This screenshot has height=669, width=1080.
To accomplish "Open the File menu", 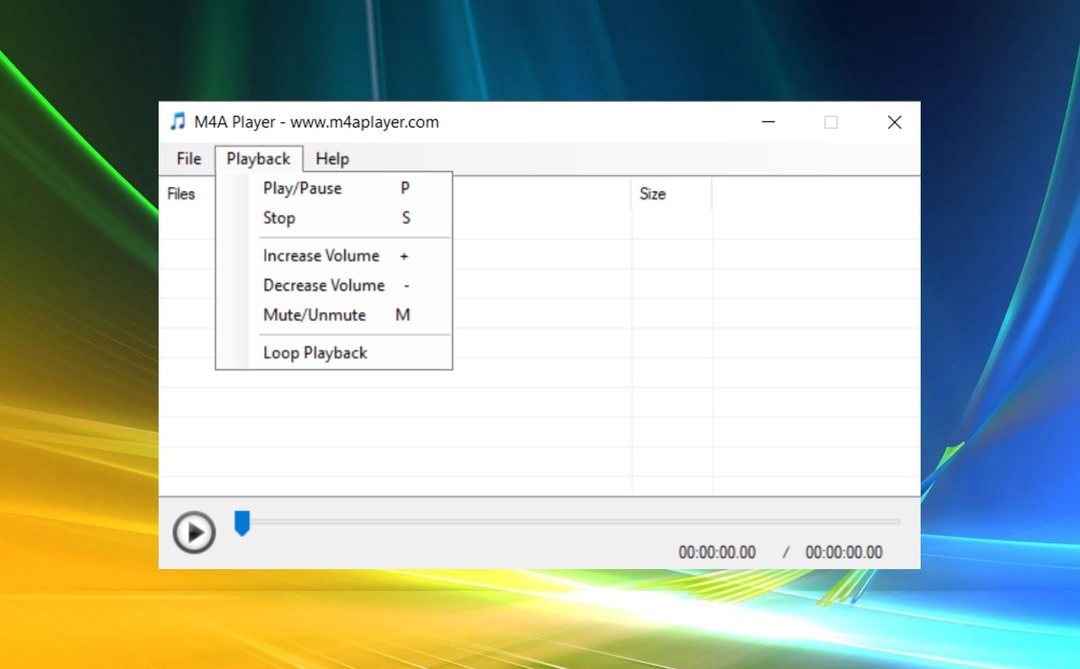I will pyautogui.click(x=188, y=158).
